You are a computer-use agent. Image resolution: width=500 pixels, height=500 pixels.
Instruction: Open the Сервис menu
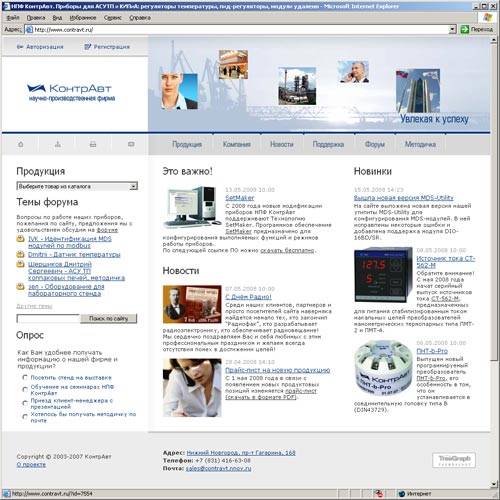coord(112,18)
